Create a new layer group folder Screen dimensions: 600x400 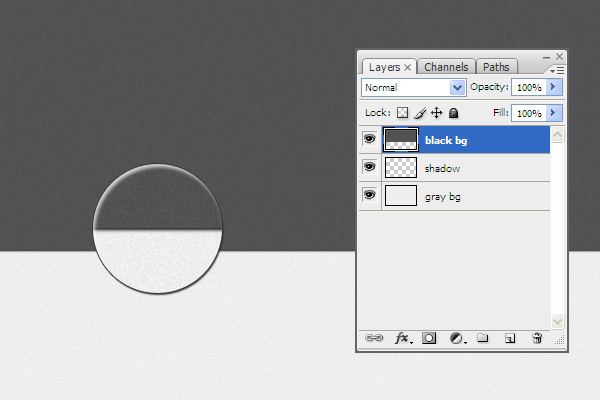(x=483, y=338)
